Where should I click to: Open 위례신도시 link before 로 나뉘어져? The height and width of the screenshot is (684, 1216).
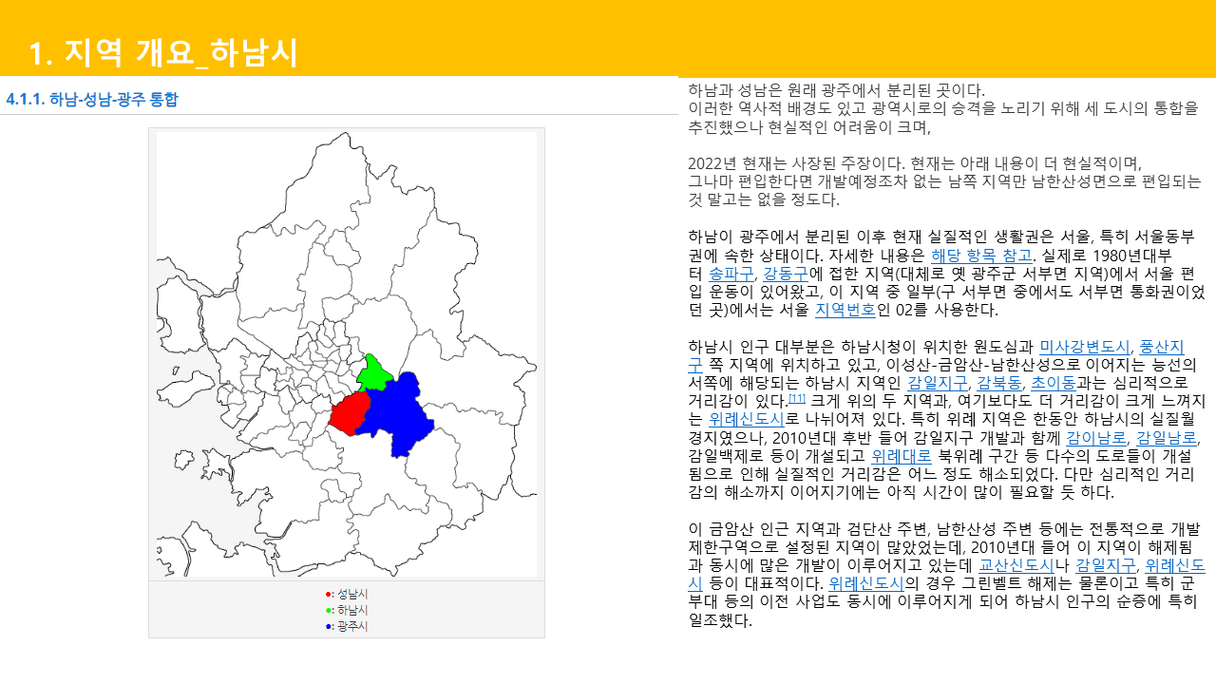click(746, 420)
